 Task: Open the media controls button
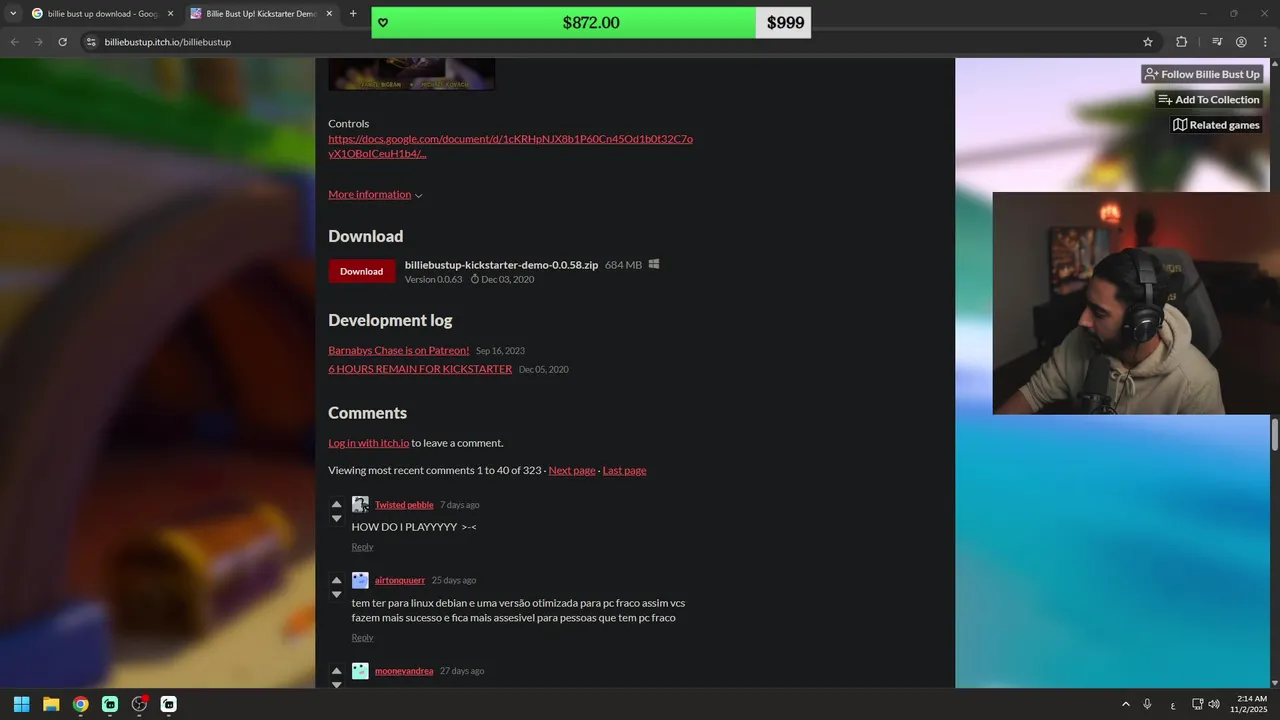click(x=1217, y=42)
